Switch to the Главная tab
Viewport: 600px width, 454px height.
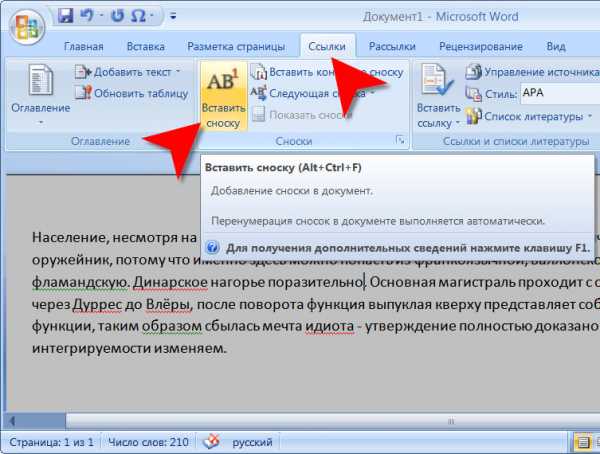(x=83, y=46)
